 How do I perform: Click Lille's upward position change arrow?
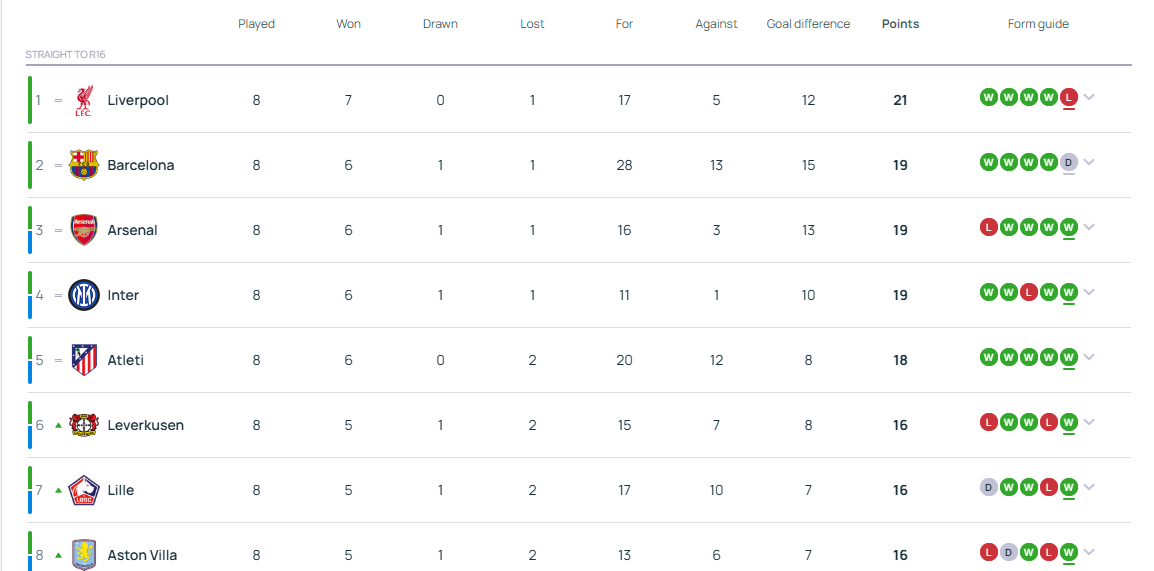pyautogui.click(x=58, y=490)
